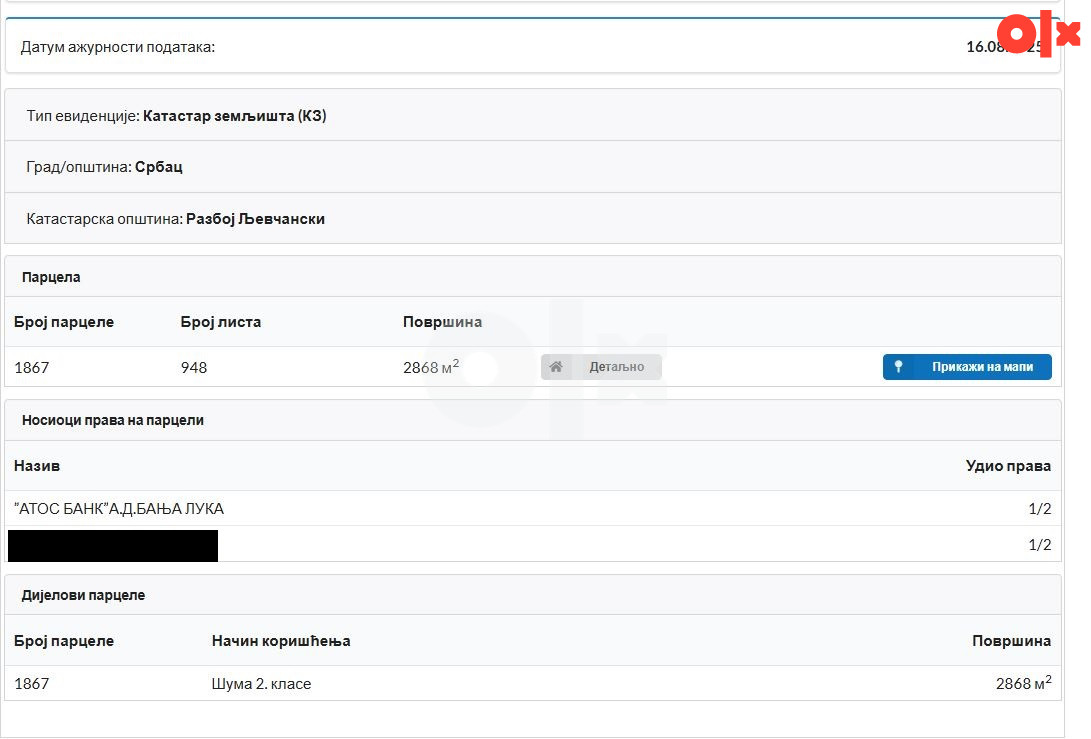Click the Парцела section header

click(x=51, y=277)
